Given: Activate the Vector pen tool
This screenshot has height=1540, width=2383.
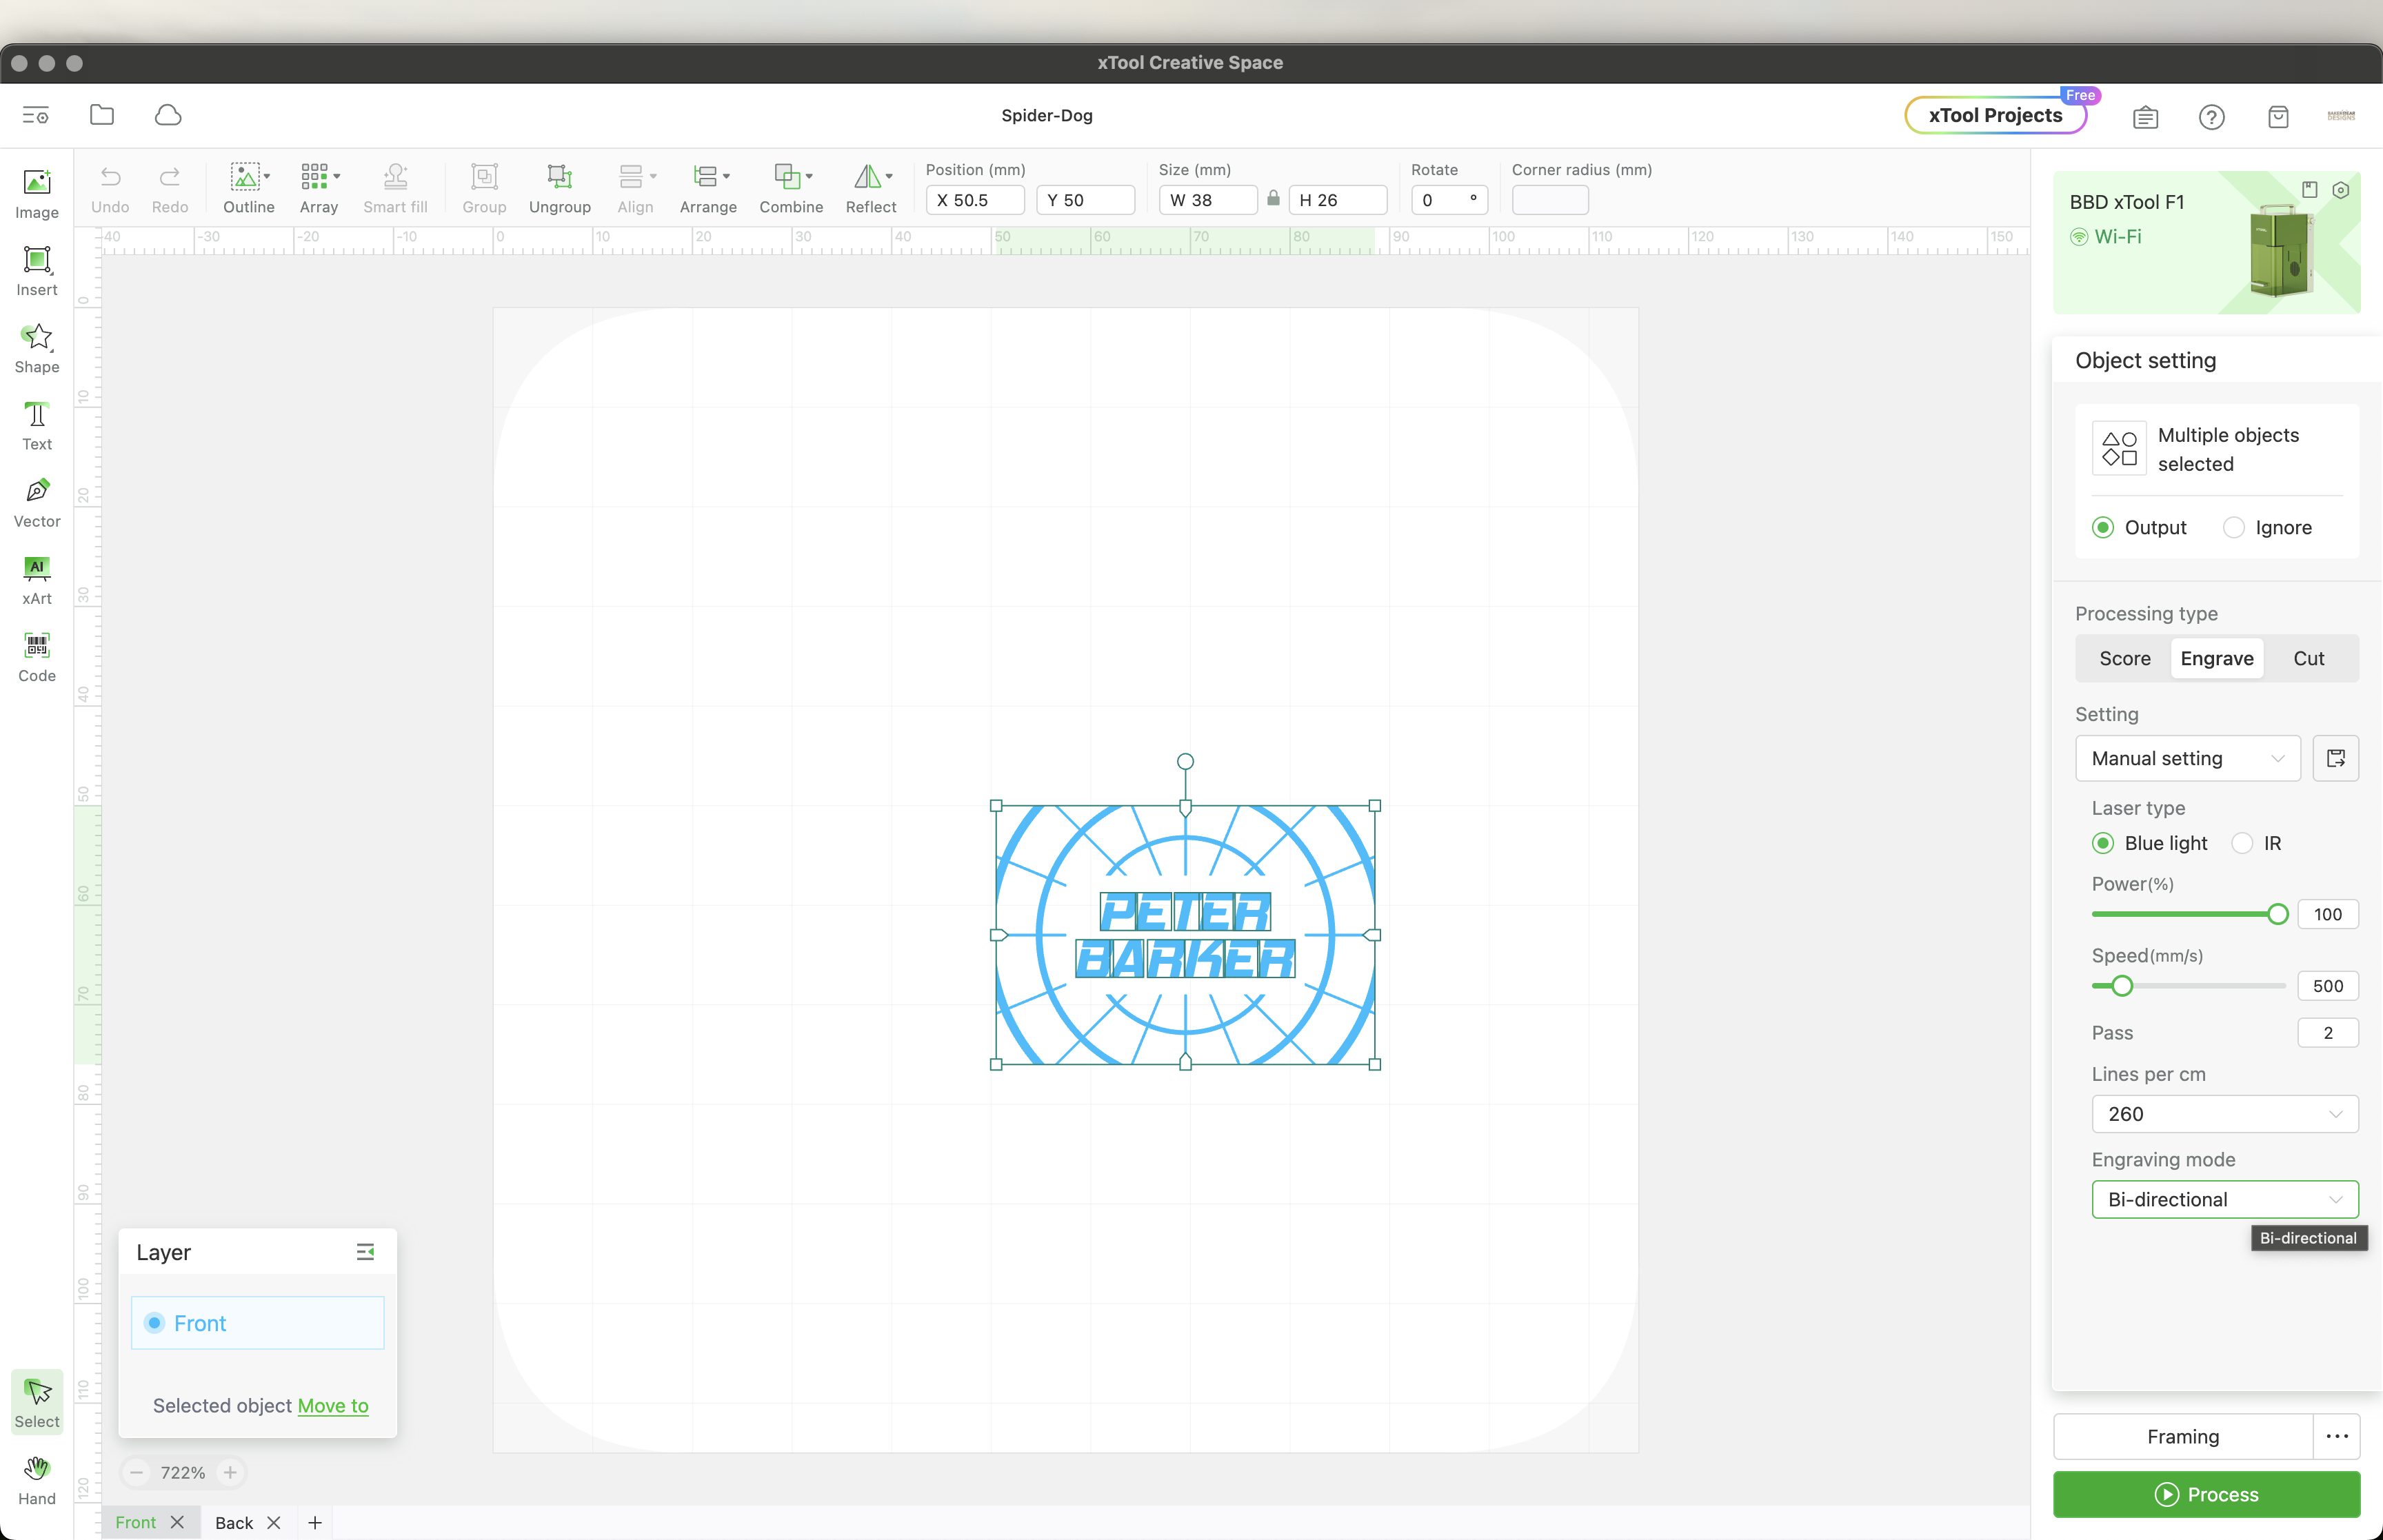Looking at the screenshot, I should click(37, 502).
